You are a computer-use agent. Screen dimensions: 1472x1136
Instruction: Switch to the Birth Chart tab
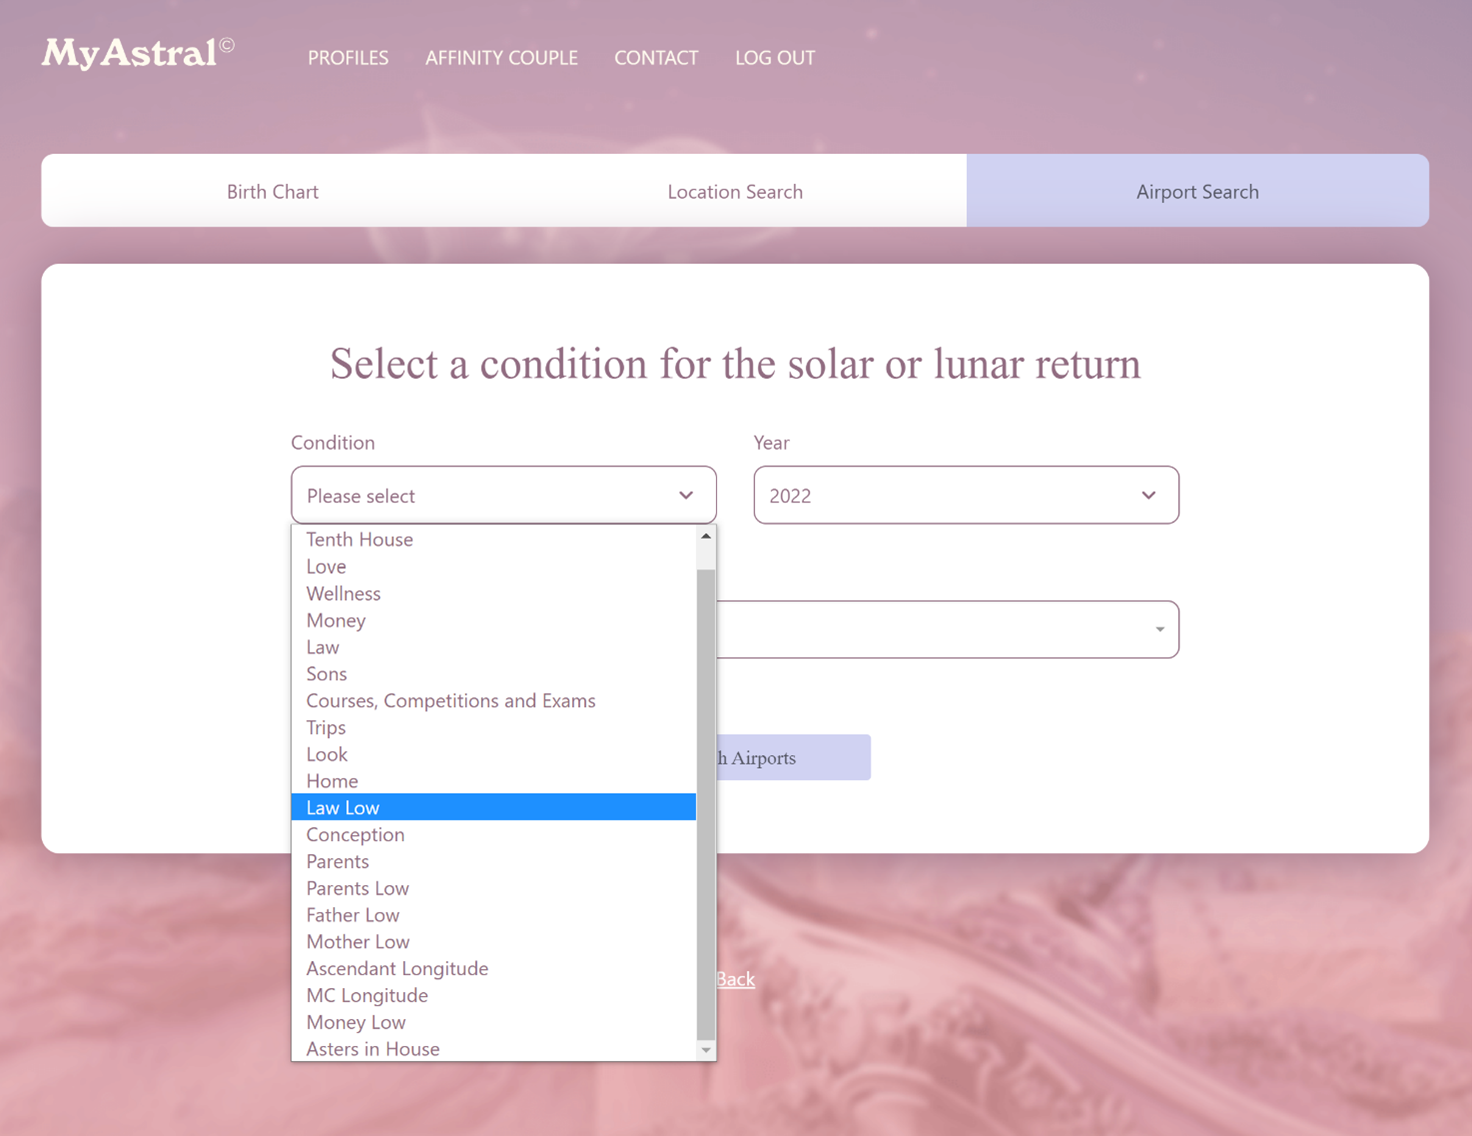pyautogui.click(x=272, y=191)
